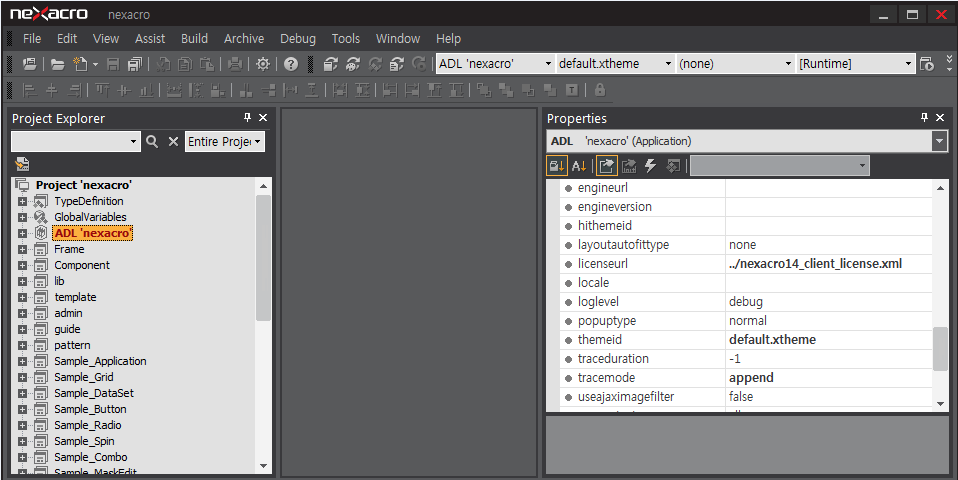Image resolution: width=958 pixels, height=480 pixels.
Task: Open the File menu
Action: coord(32,38)
